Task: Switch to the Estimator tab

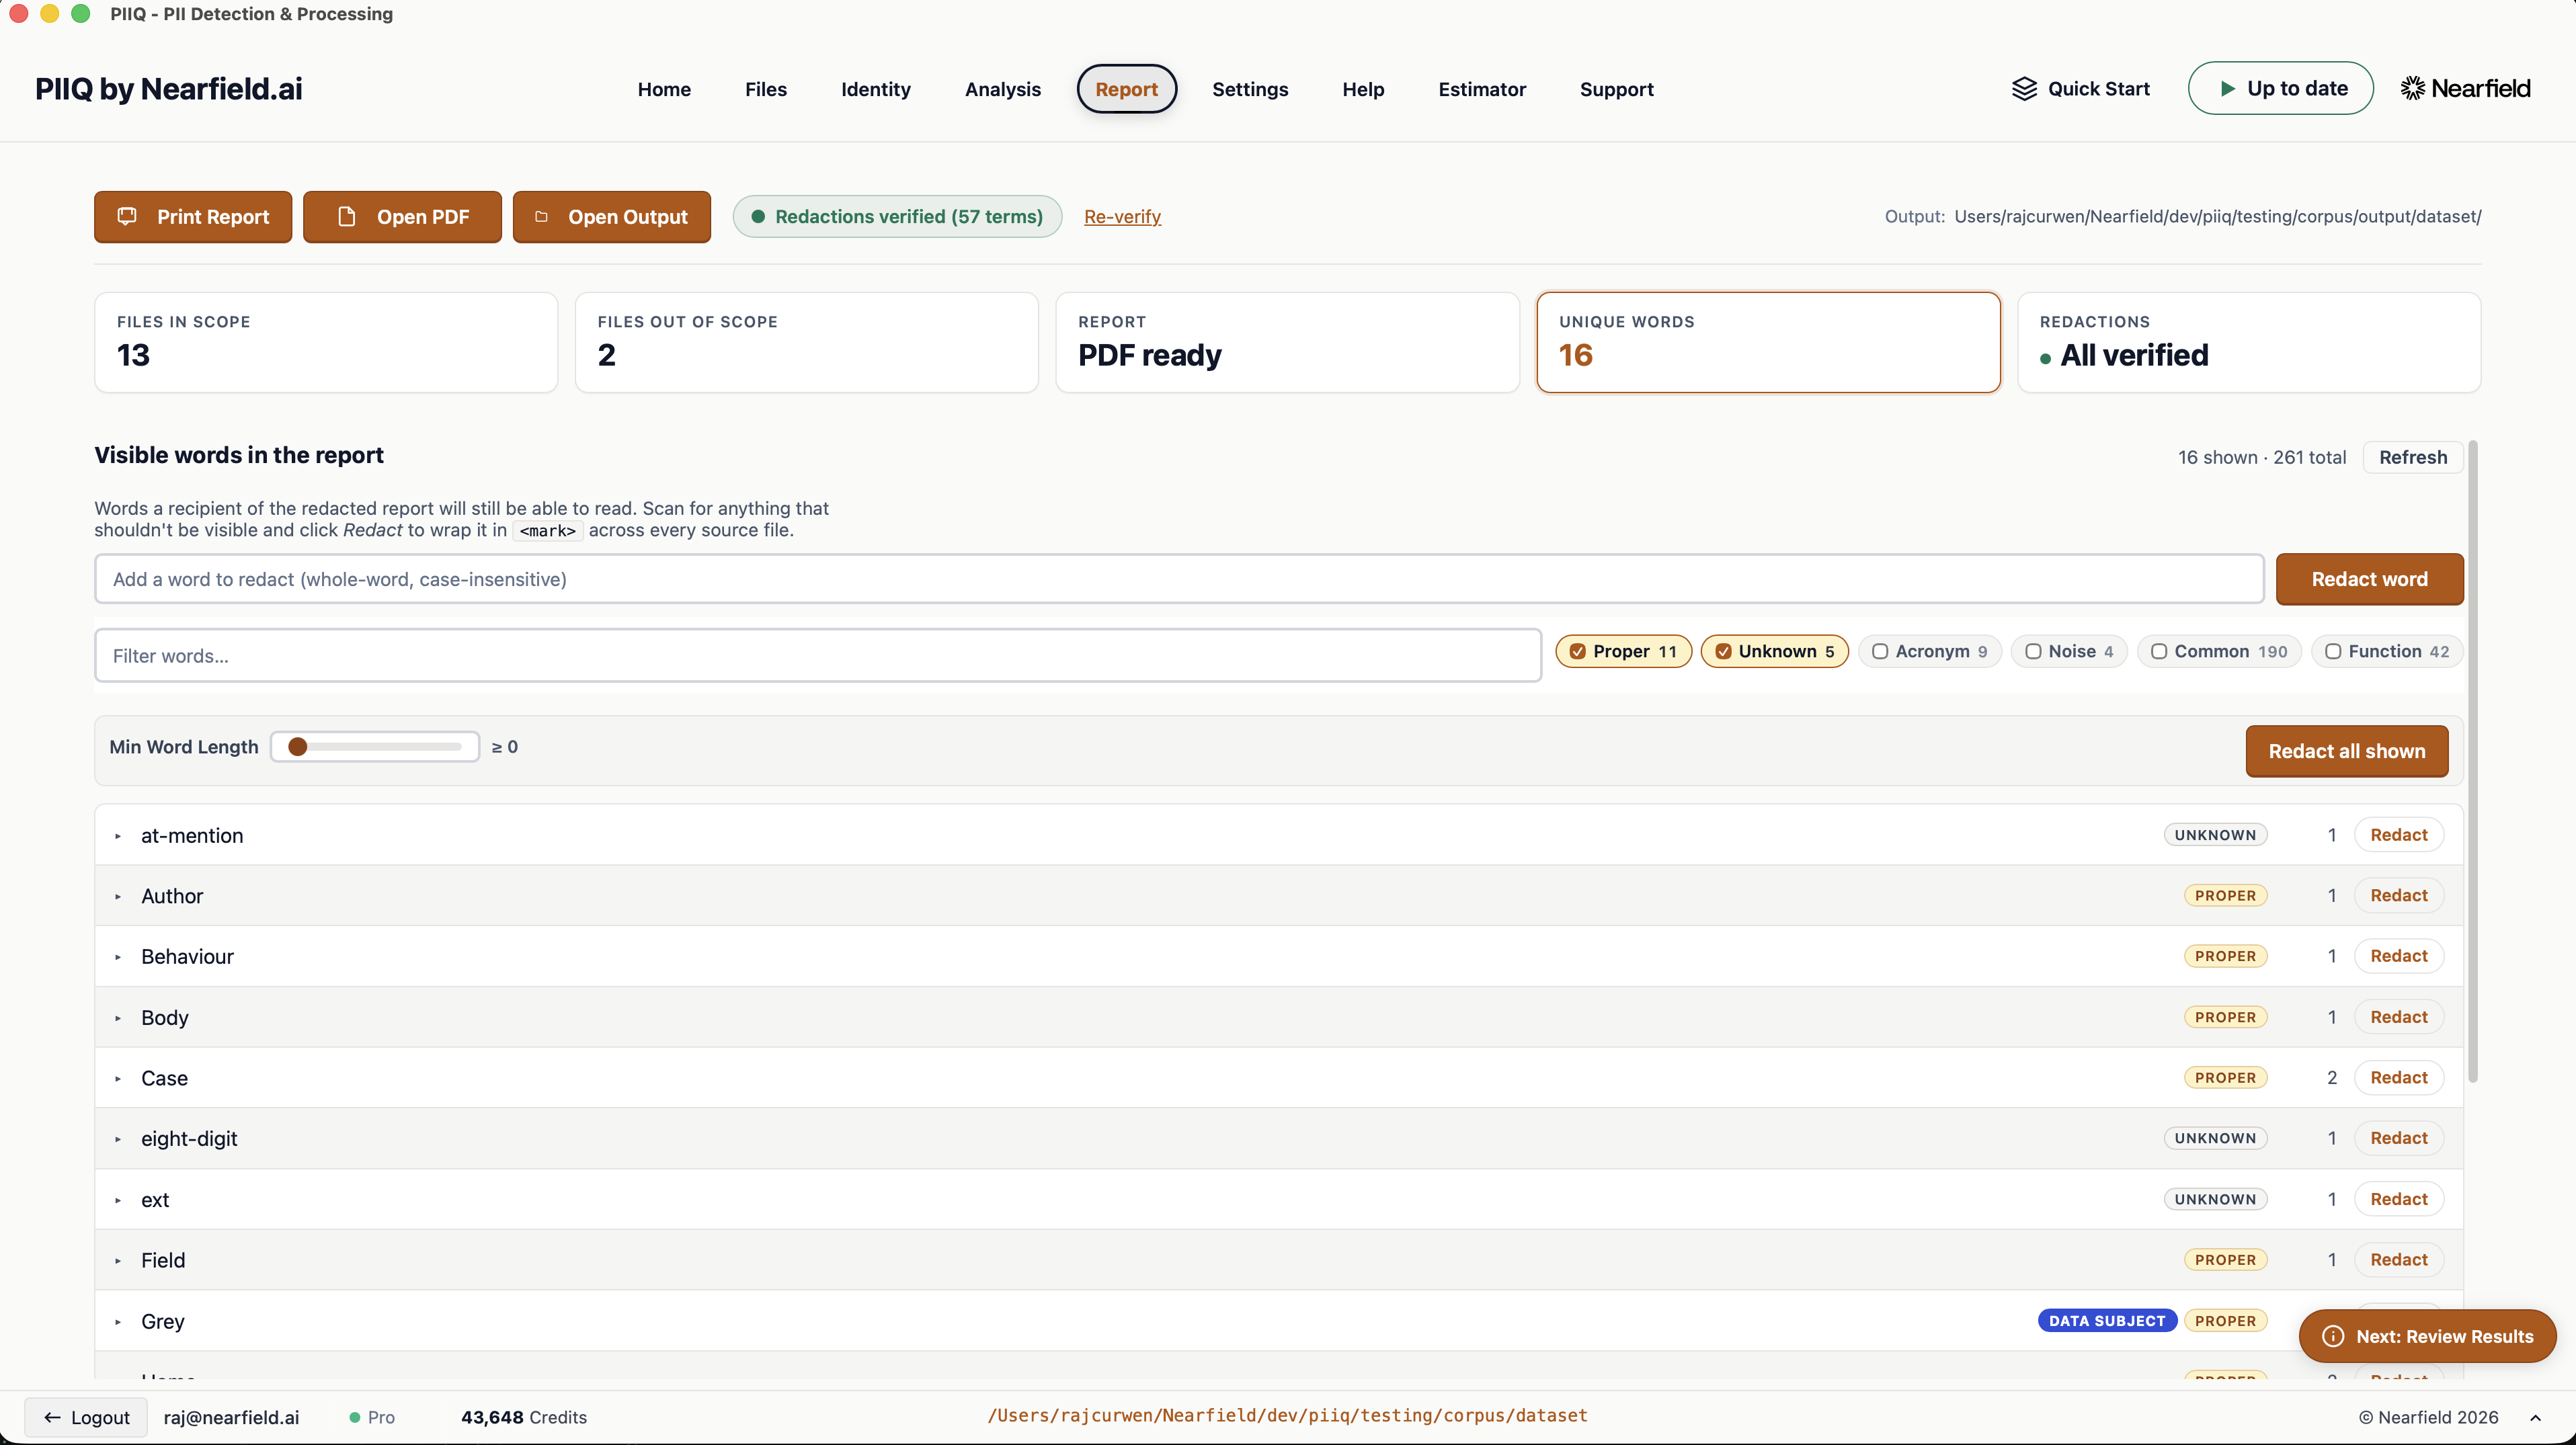Action: click(1482, 89)
